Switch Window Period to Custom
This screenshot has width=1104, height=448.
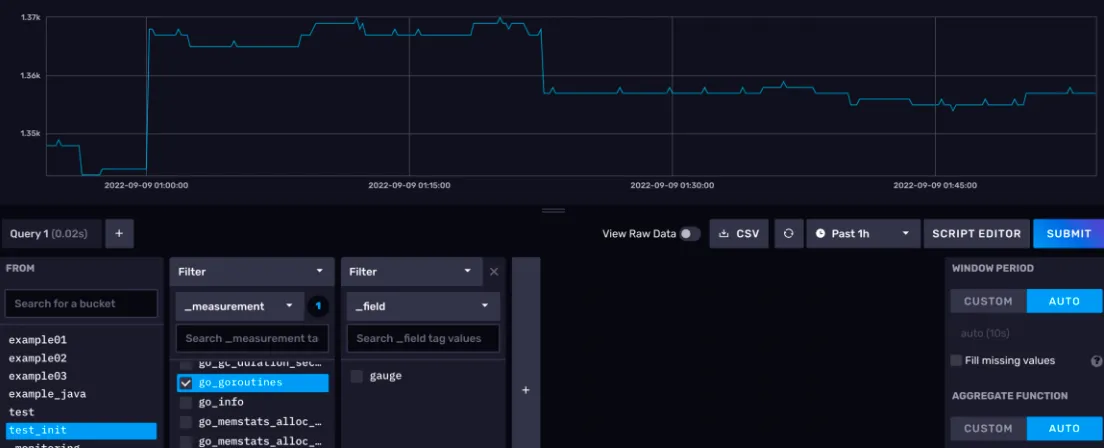988,301
